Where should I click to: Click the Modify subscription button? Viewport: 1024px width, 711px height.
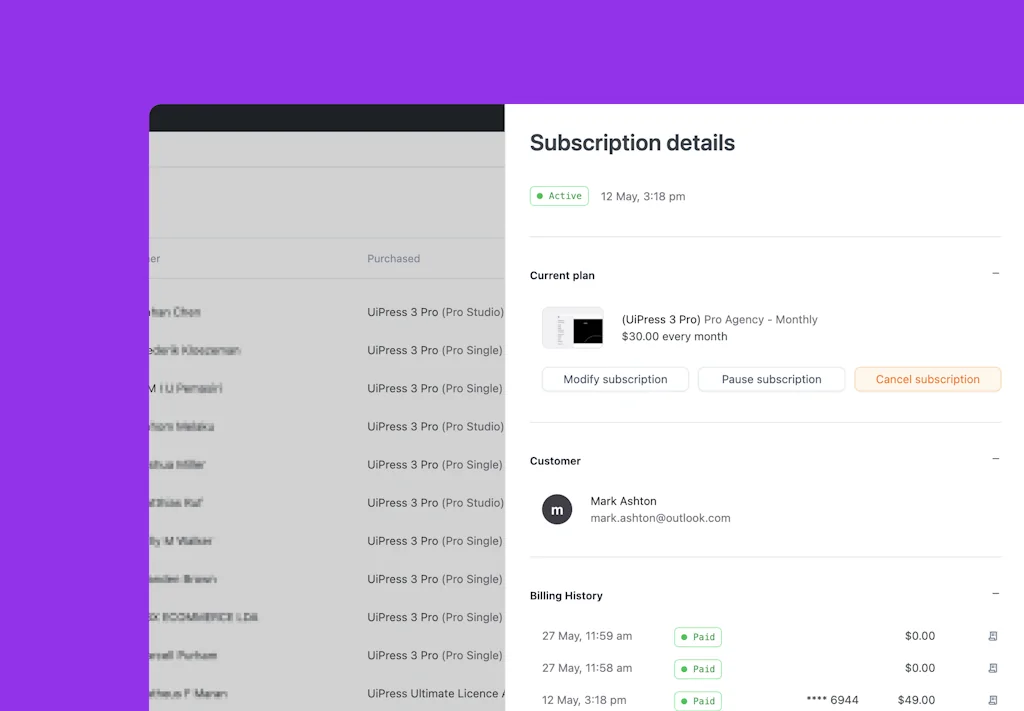click(x=615, y=379)
